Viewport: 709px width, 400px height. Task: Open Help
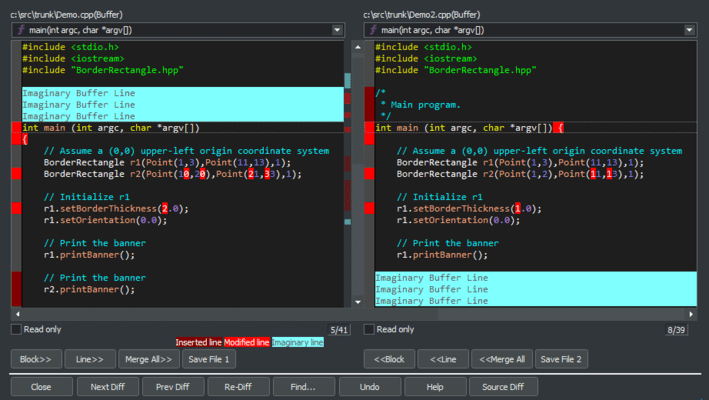tap(435, 387)
